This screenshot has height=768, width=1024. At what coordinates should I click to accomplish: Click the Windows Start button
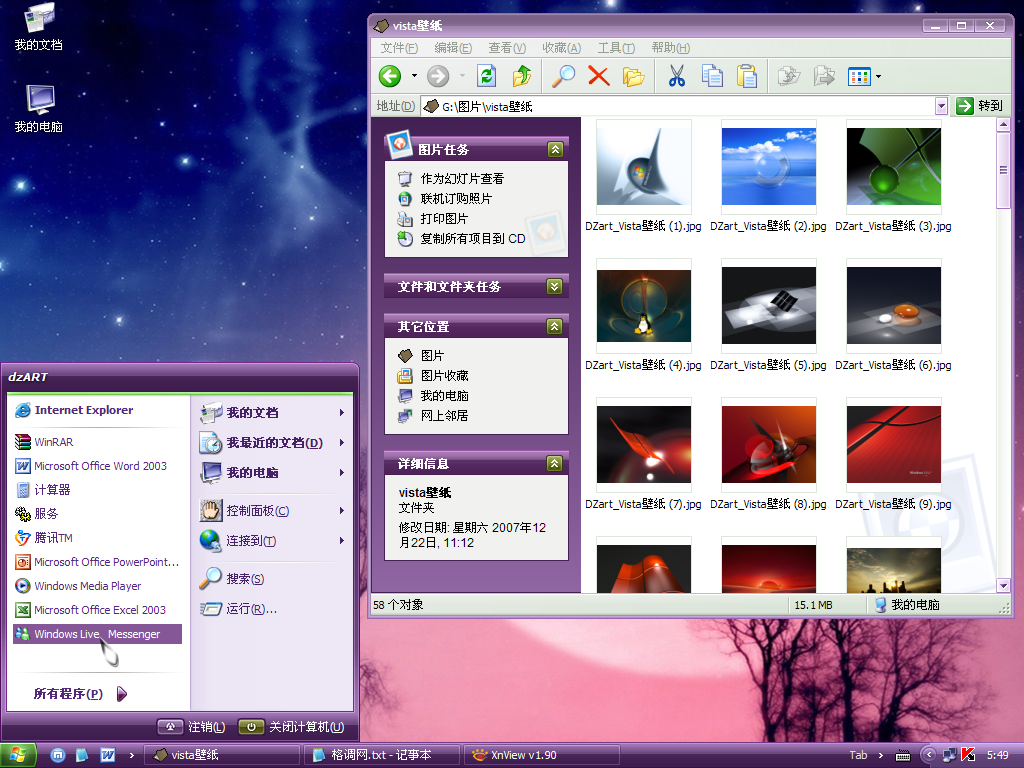point(18,755)
